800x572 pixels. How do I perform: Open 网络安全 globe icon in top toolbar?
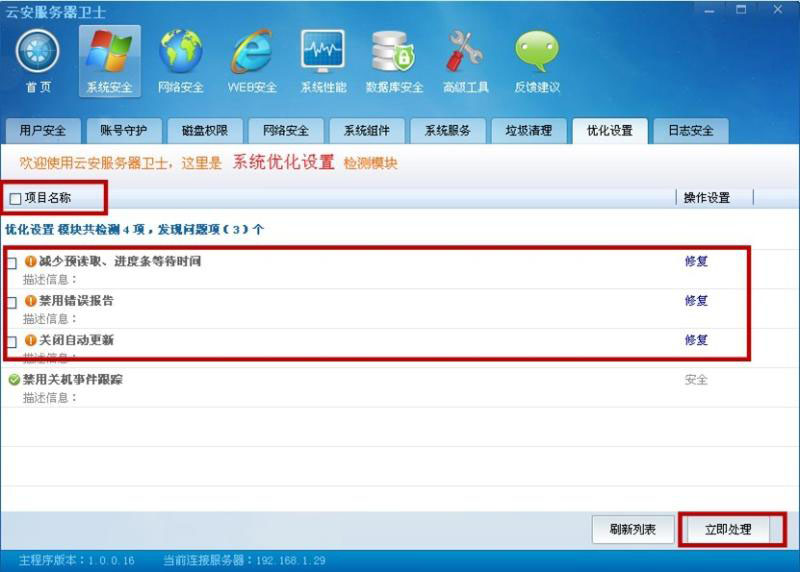pyautogui.click(x=181, y=52)
